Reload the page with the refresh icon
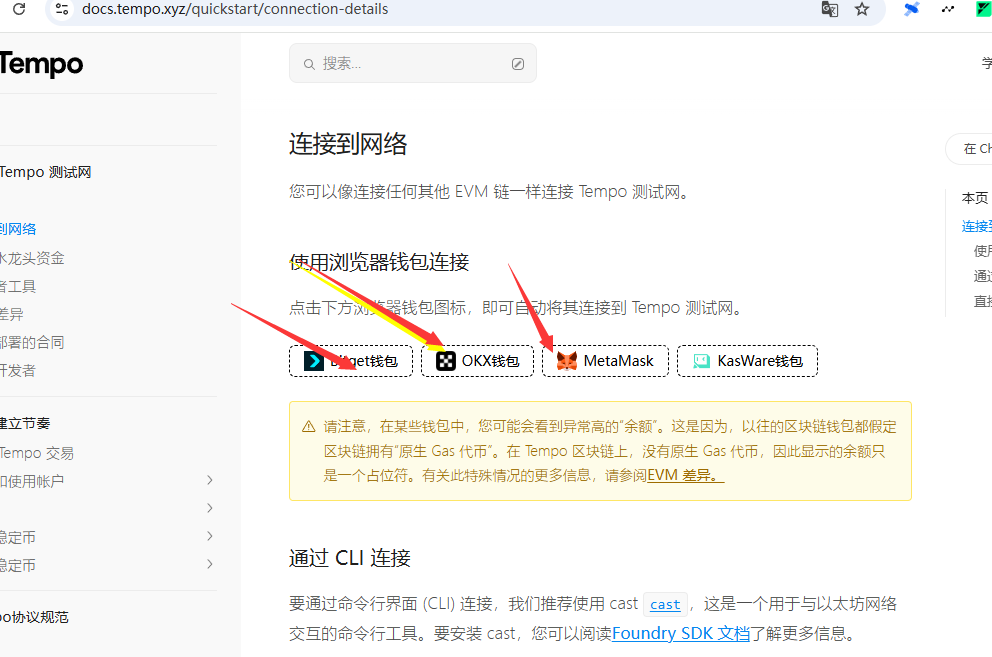This screenshot has height=657, width=992. coord(18,10)
